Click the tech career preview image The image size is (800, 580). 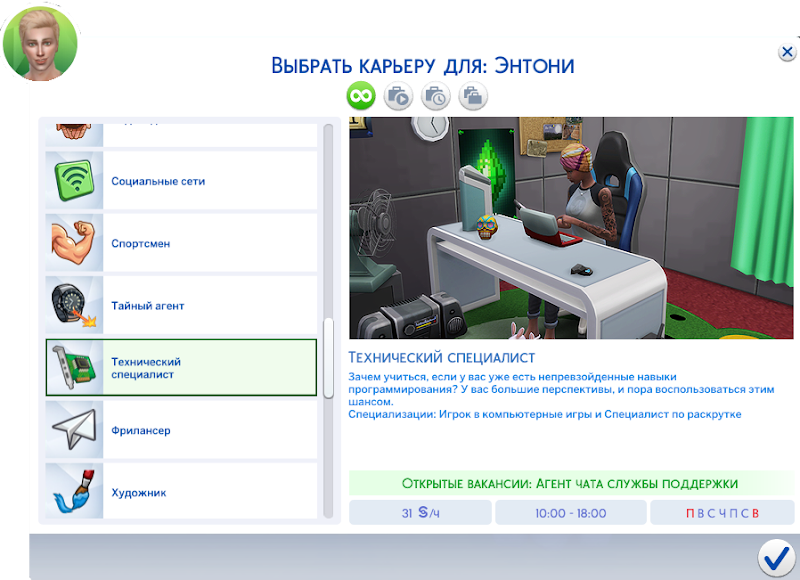click(571, 228)
